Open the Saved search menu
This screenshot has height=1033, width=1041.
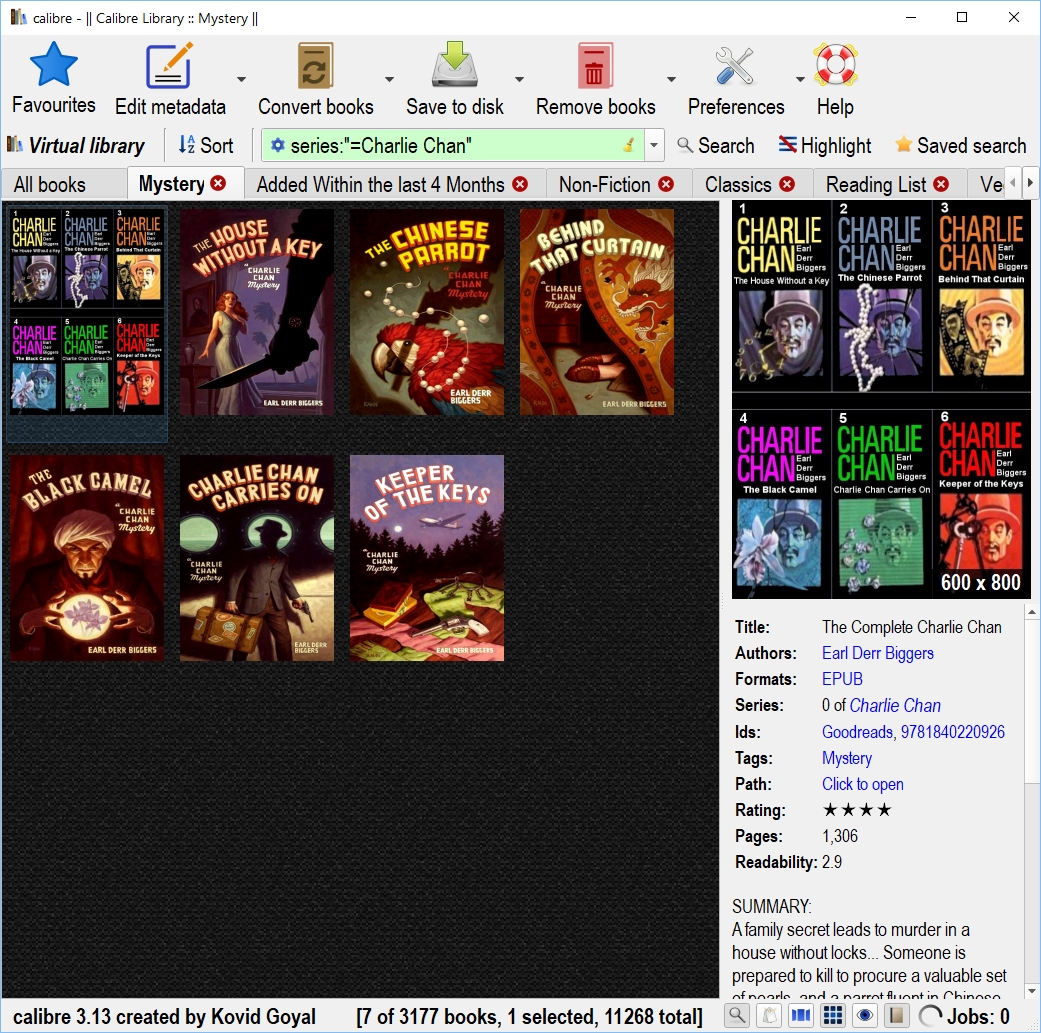coord(960,145)
